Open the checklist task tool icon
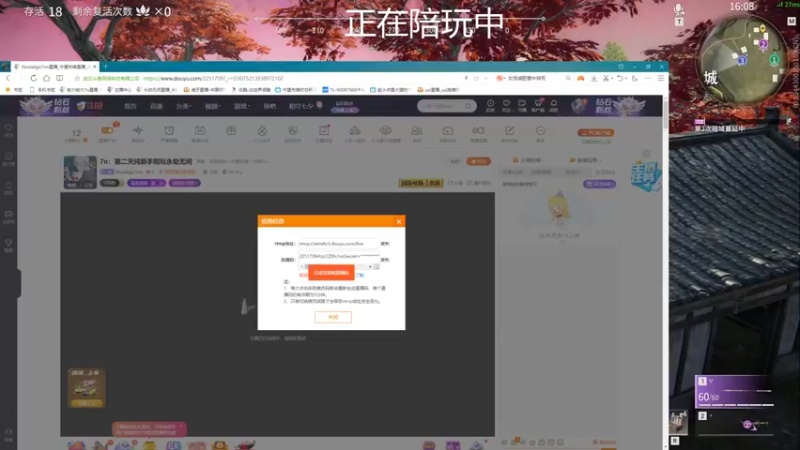 point(324,131)
